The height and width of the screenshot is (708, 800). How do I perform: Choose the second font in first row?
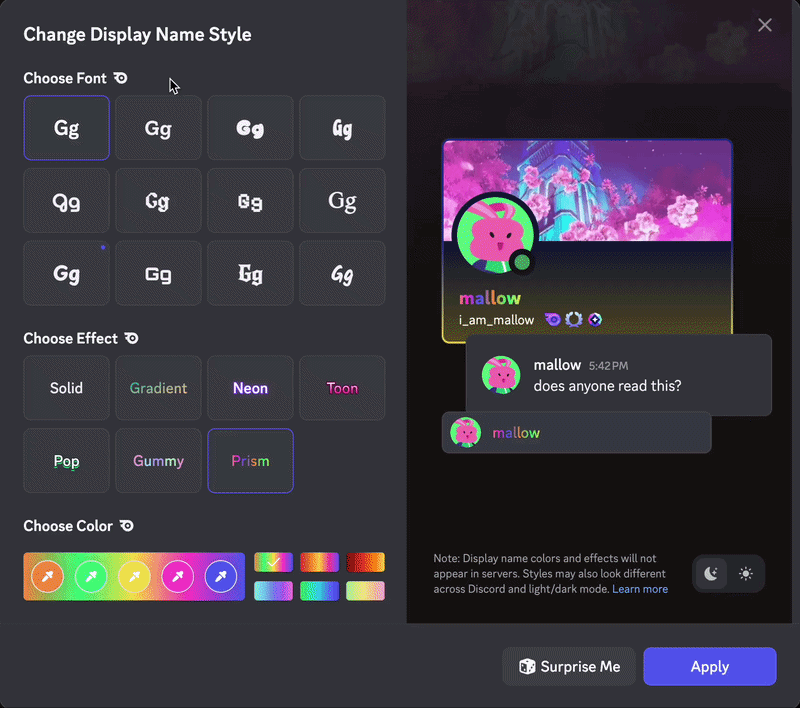[x=158, y=128]
